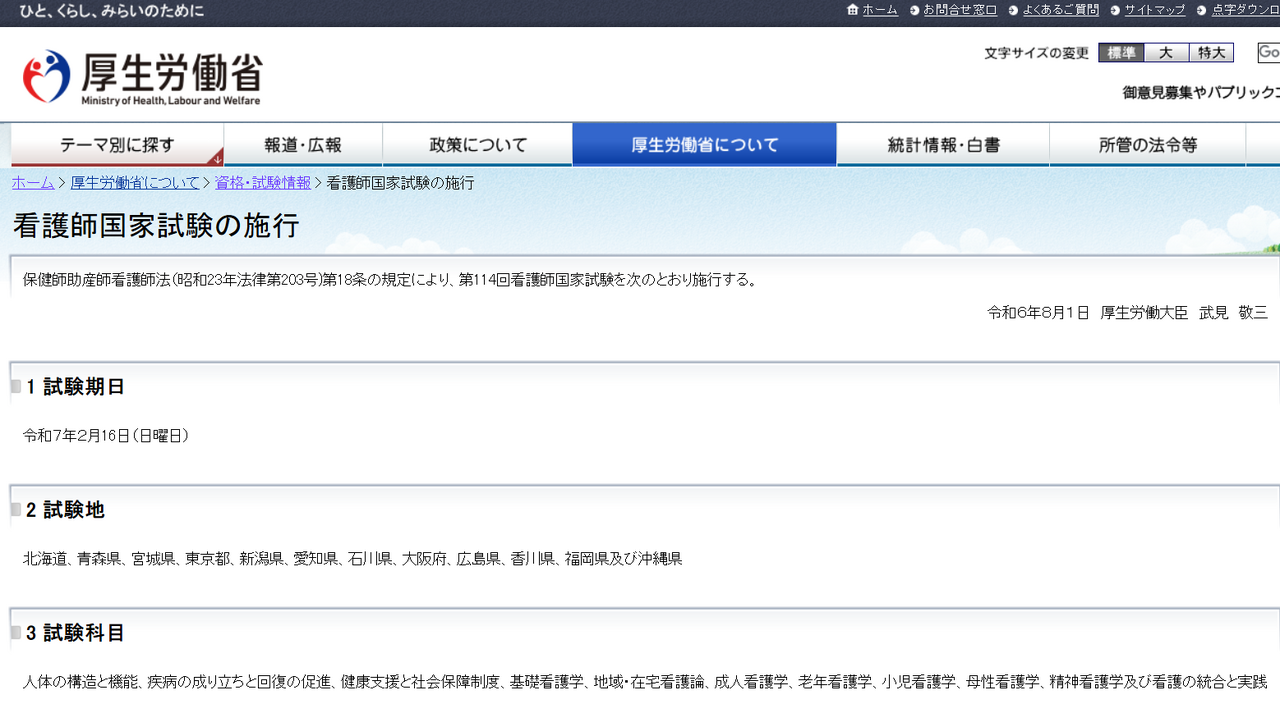The height and width of the screenshot is (713, 1280).
Task: Open the 報道・広報 navigation tab
Action: click(303, 145)
